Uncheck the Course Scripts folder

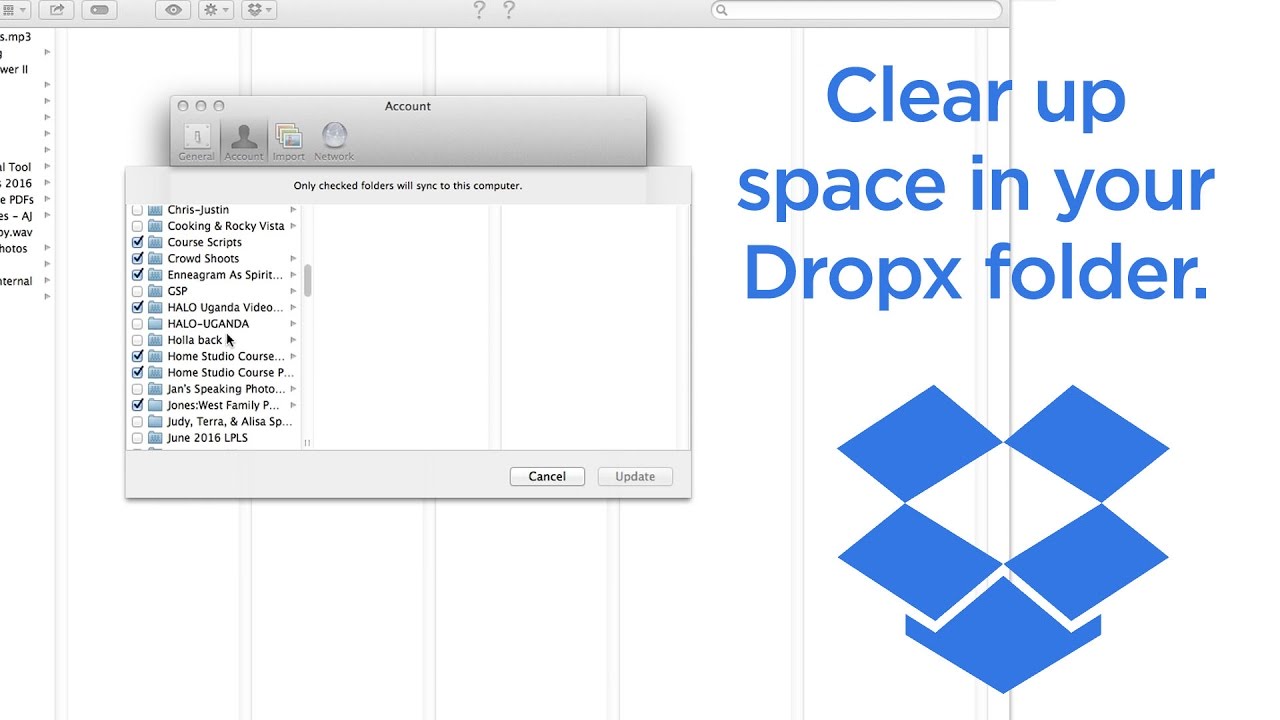click(x=137, y=242)
